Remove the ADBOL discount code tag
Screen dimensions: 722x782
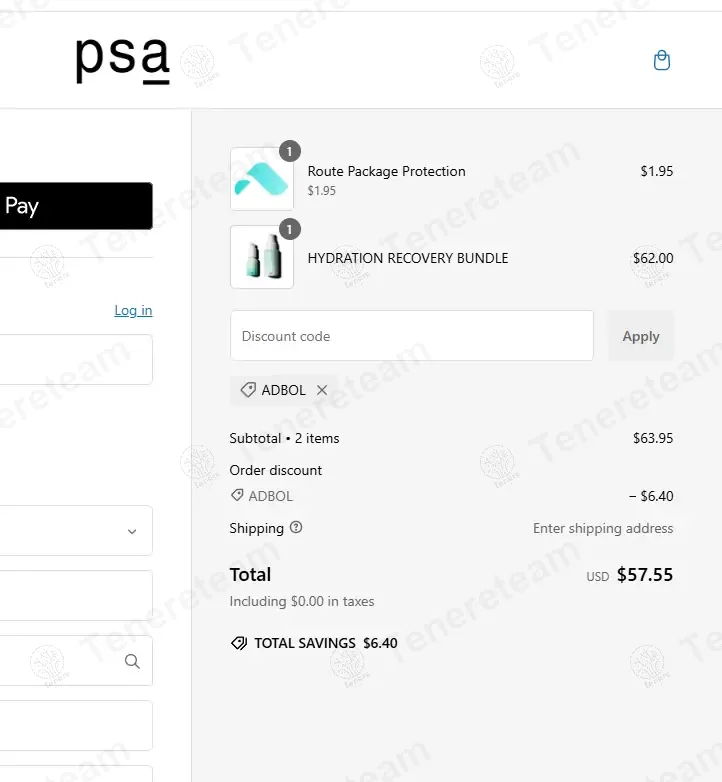322,390
